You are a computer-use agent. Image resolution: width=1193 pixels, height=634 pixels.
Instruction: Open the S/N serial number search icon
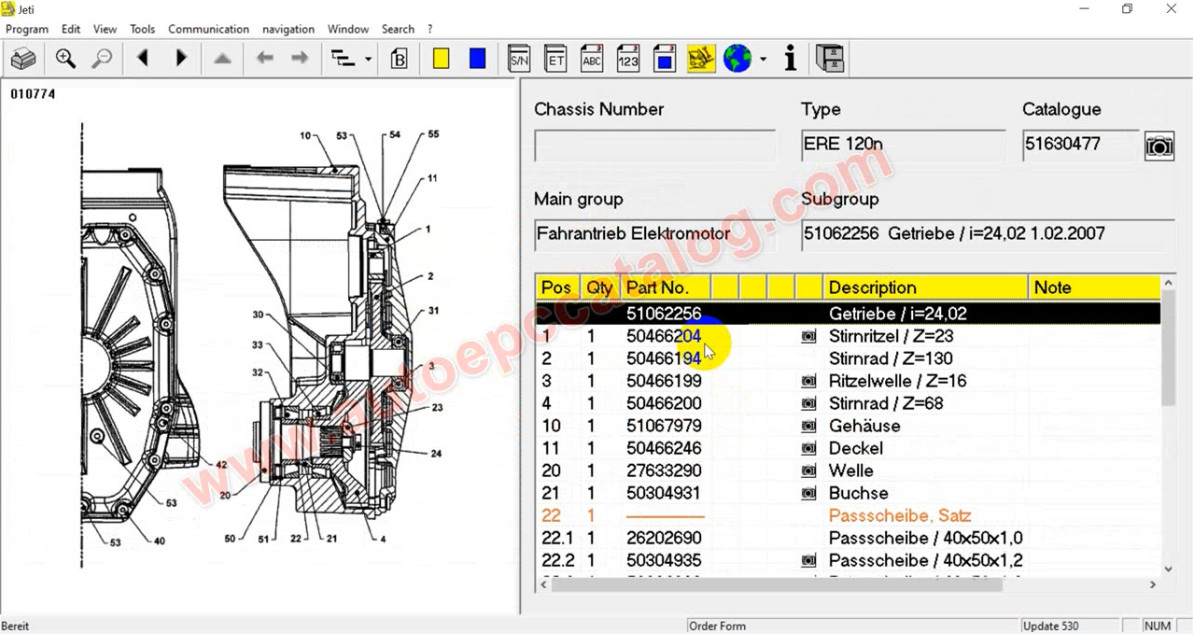[x=519, y=59]
